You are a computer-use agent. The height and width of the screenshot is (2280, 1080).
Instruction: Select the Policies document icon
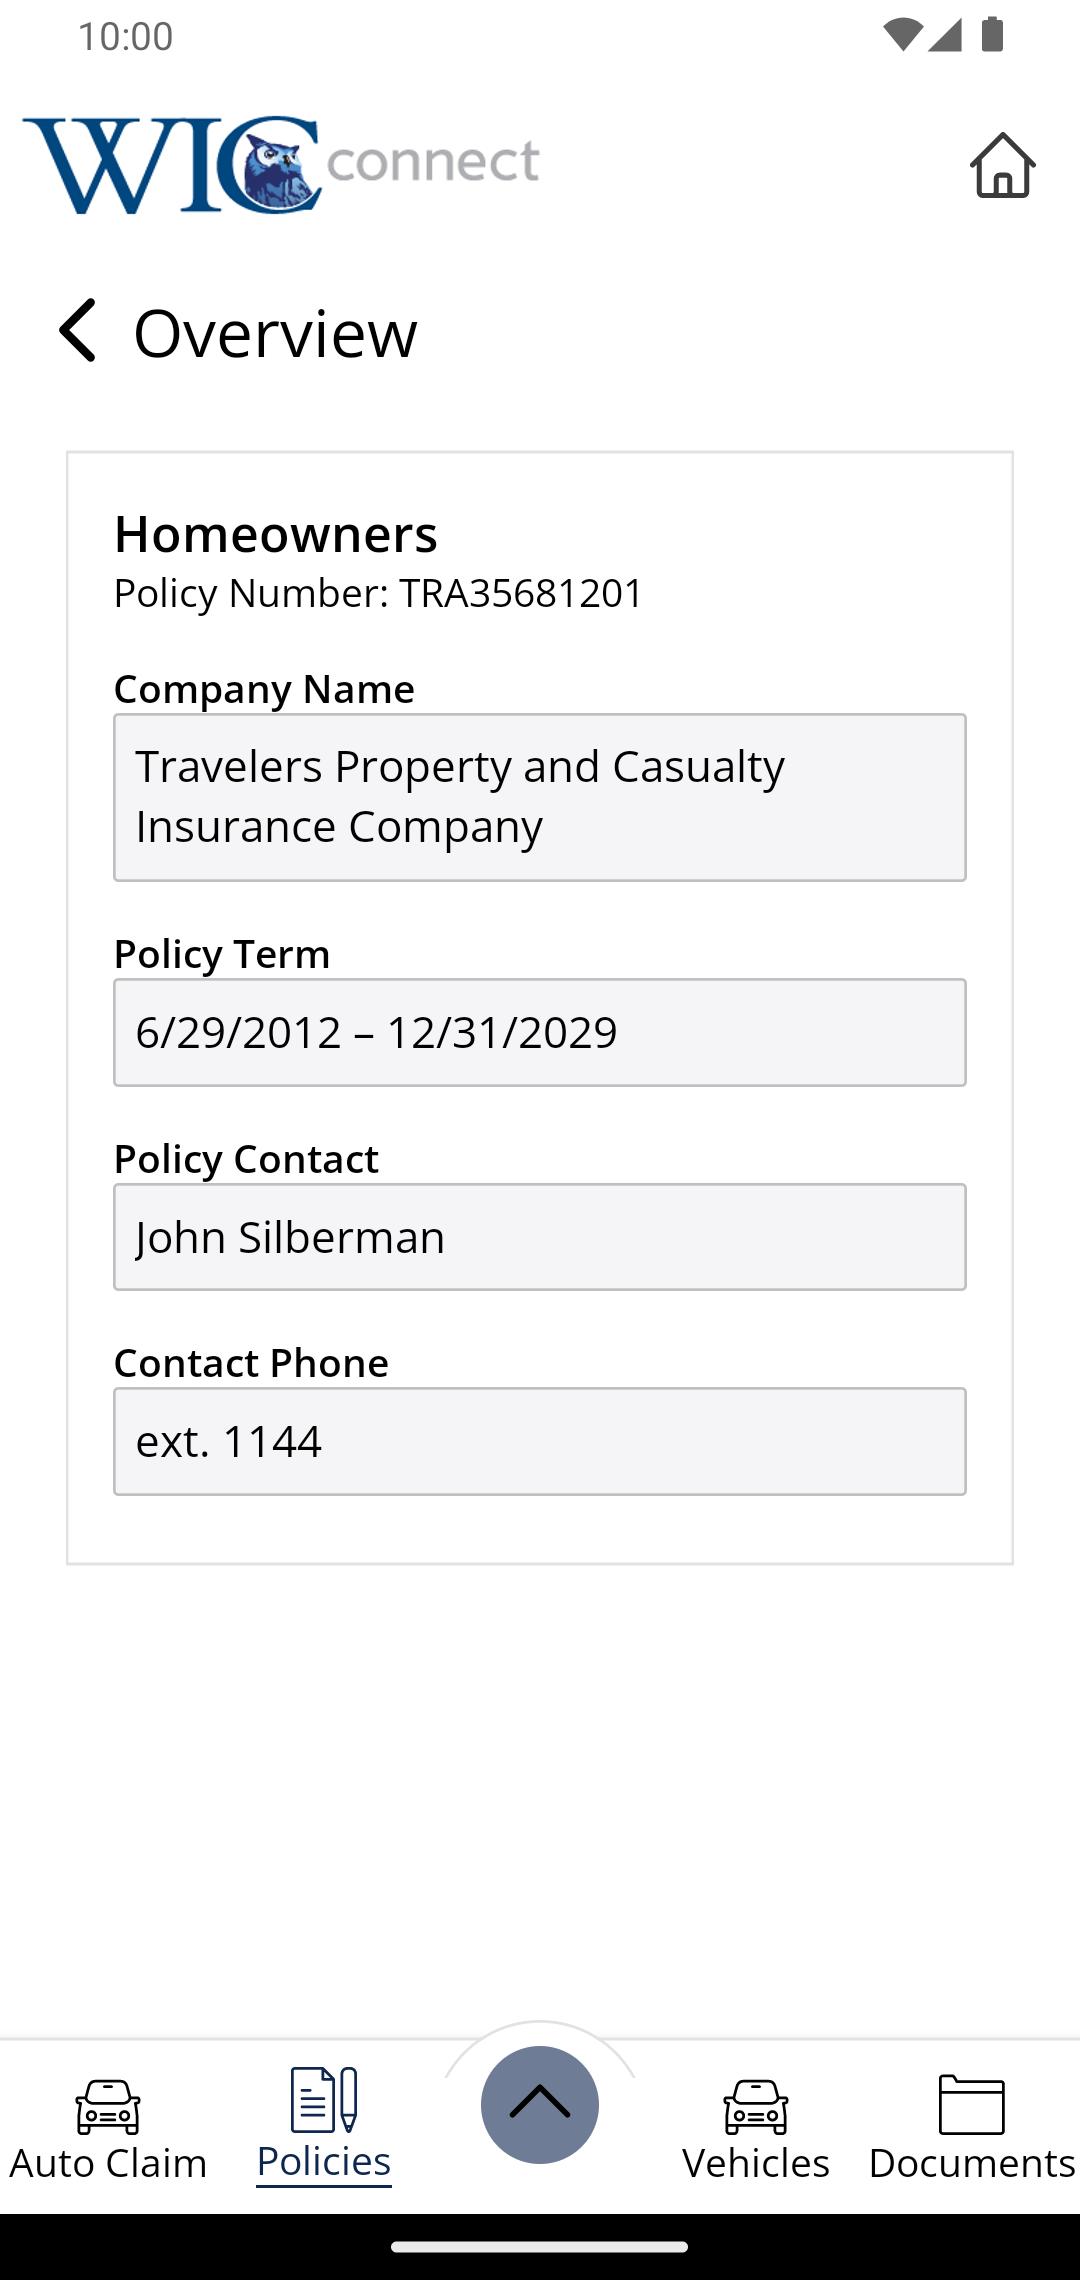tap(324, 2100)
